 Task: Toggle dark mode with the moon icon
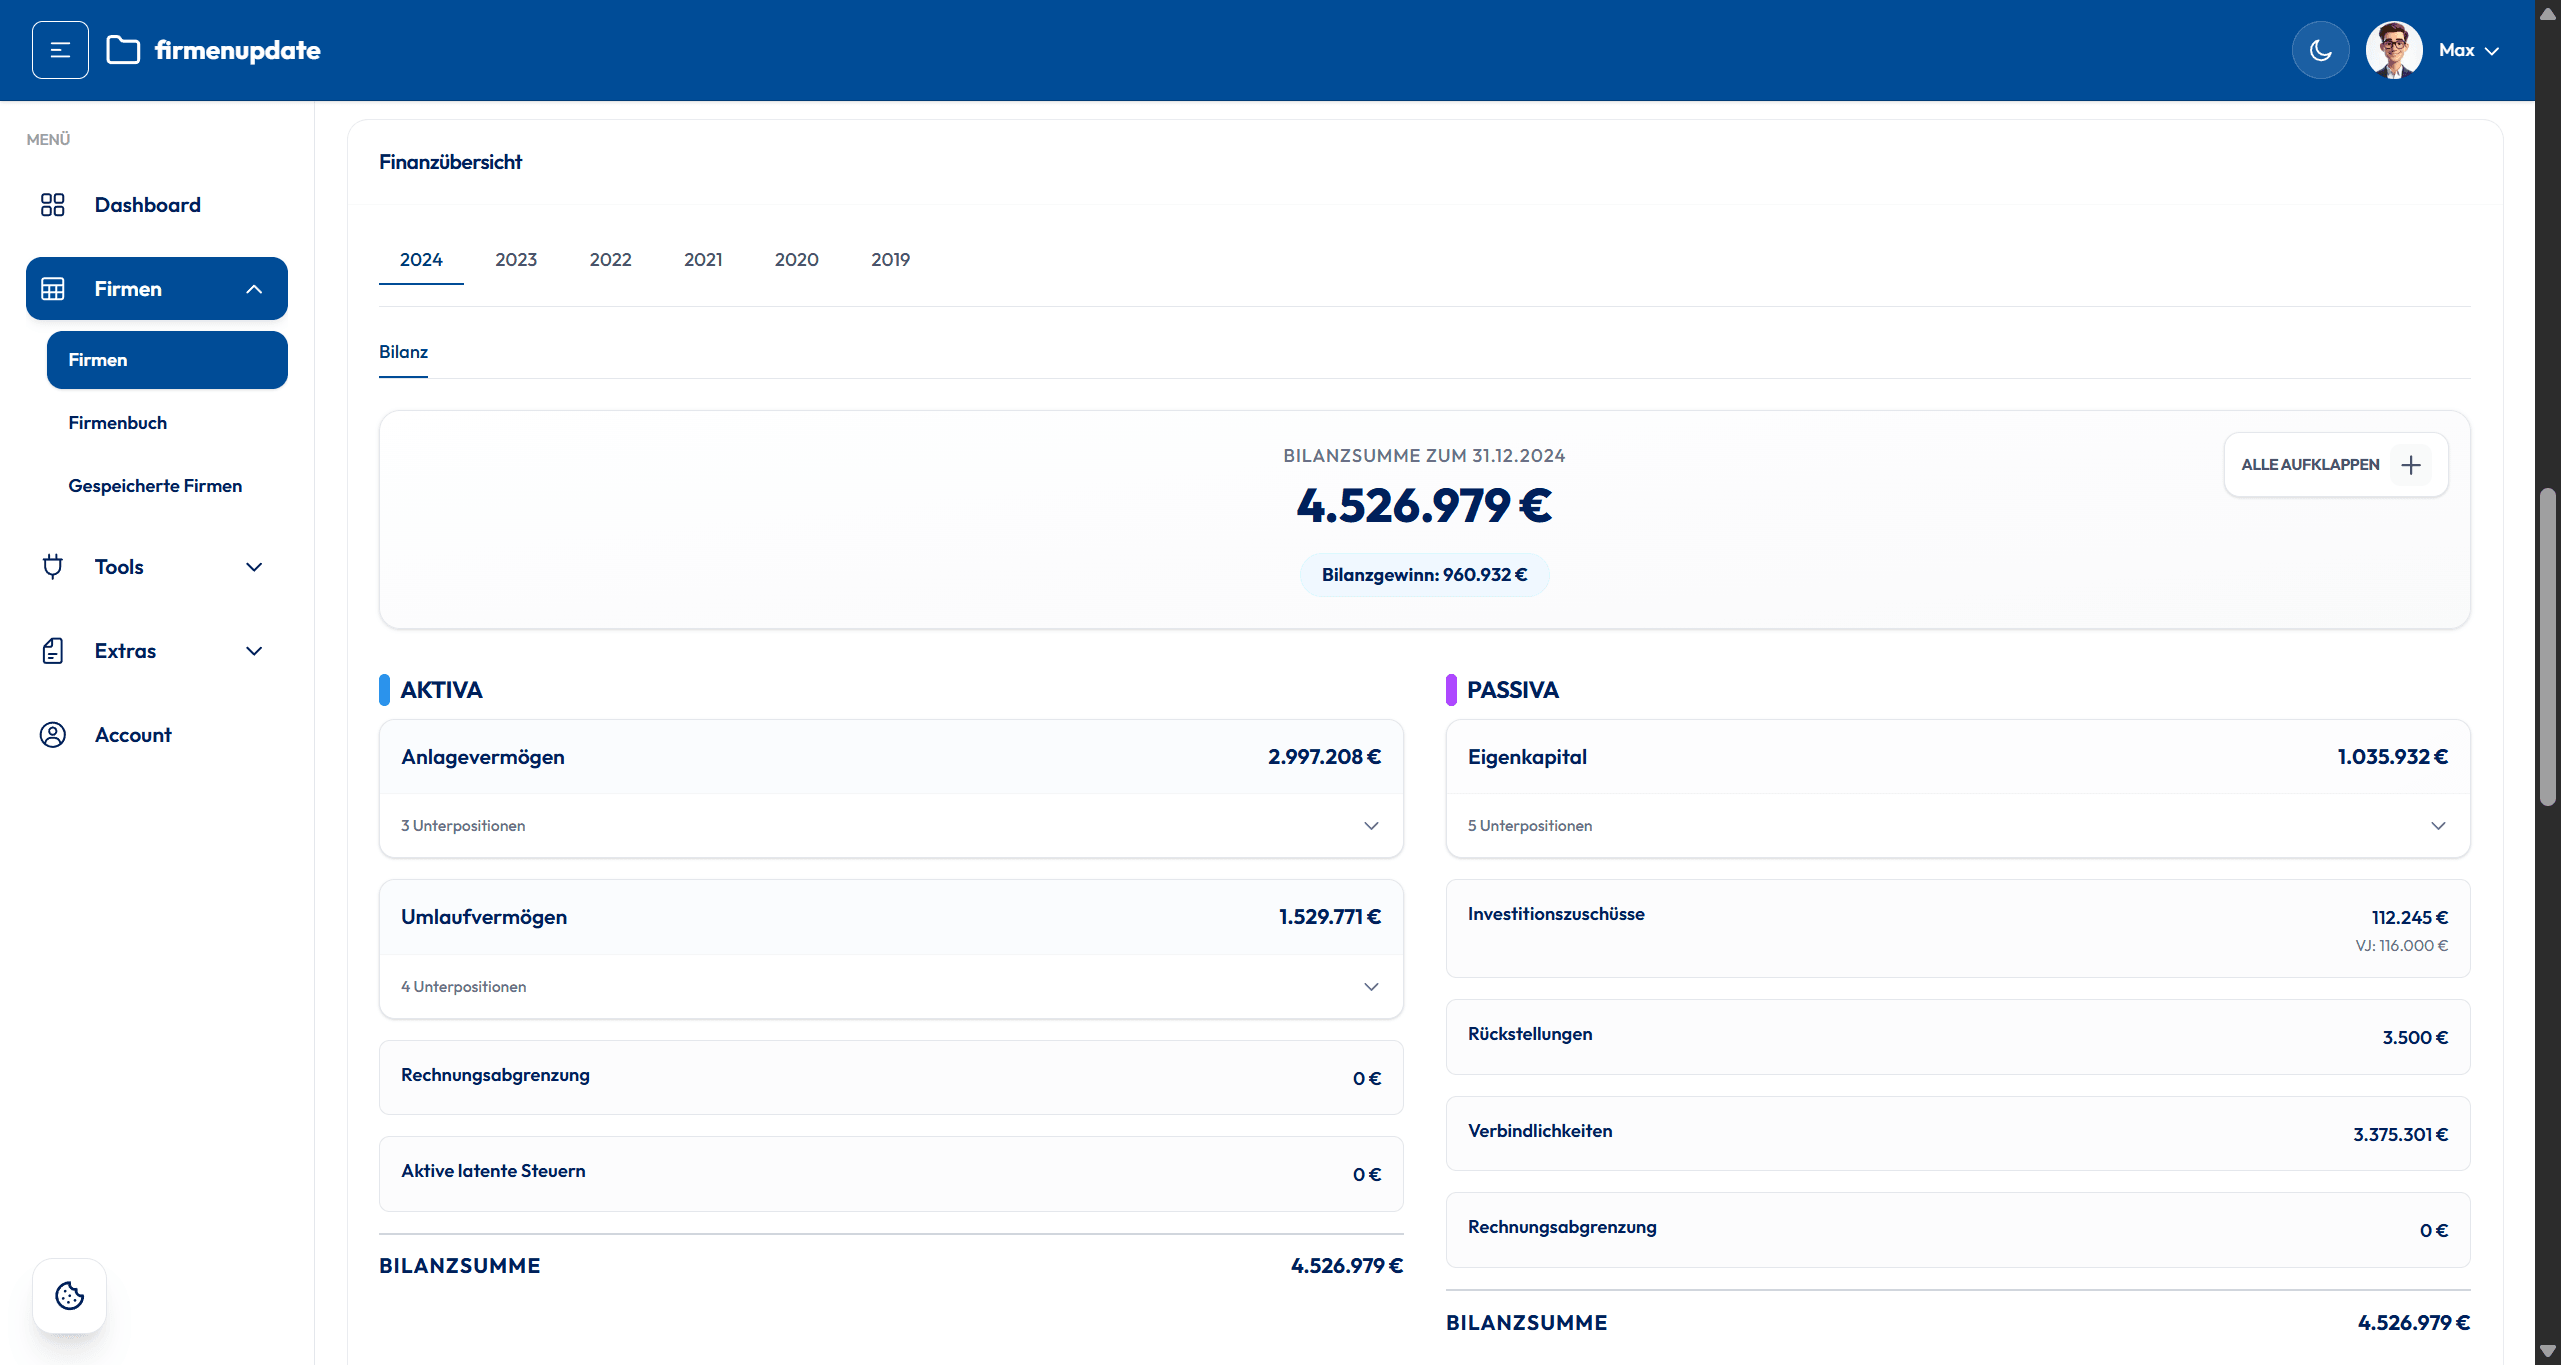click(x=2320, y=50)
